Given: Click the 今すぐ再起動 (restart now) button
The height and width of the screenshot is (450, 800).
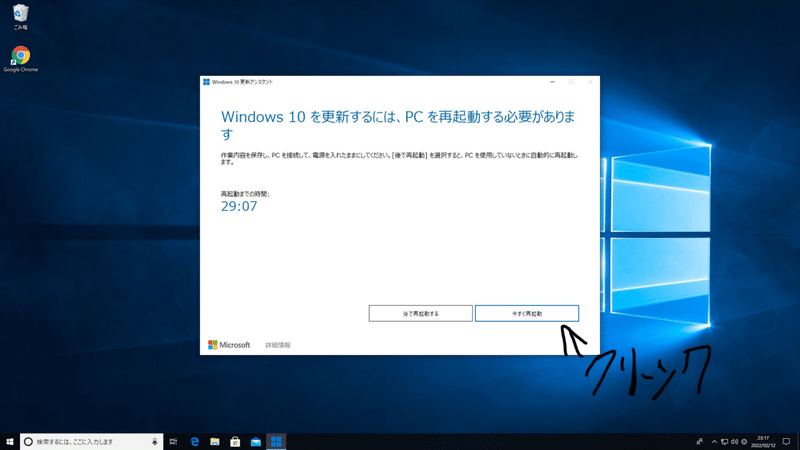Looking at the screenshot, I should [x=527, y=313].
